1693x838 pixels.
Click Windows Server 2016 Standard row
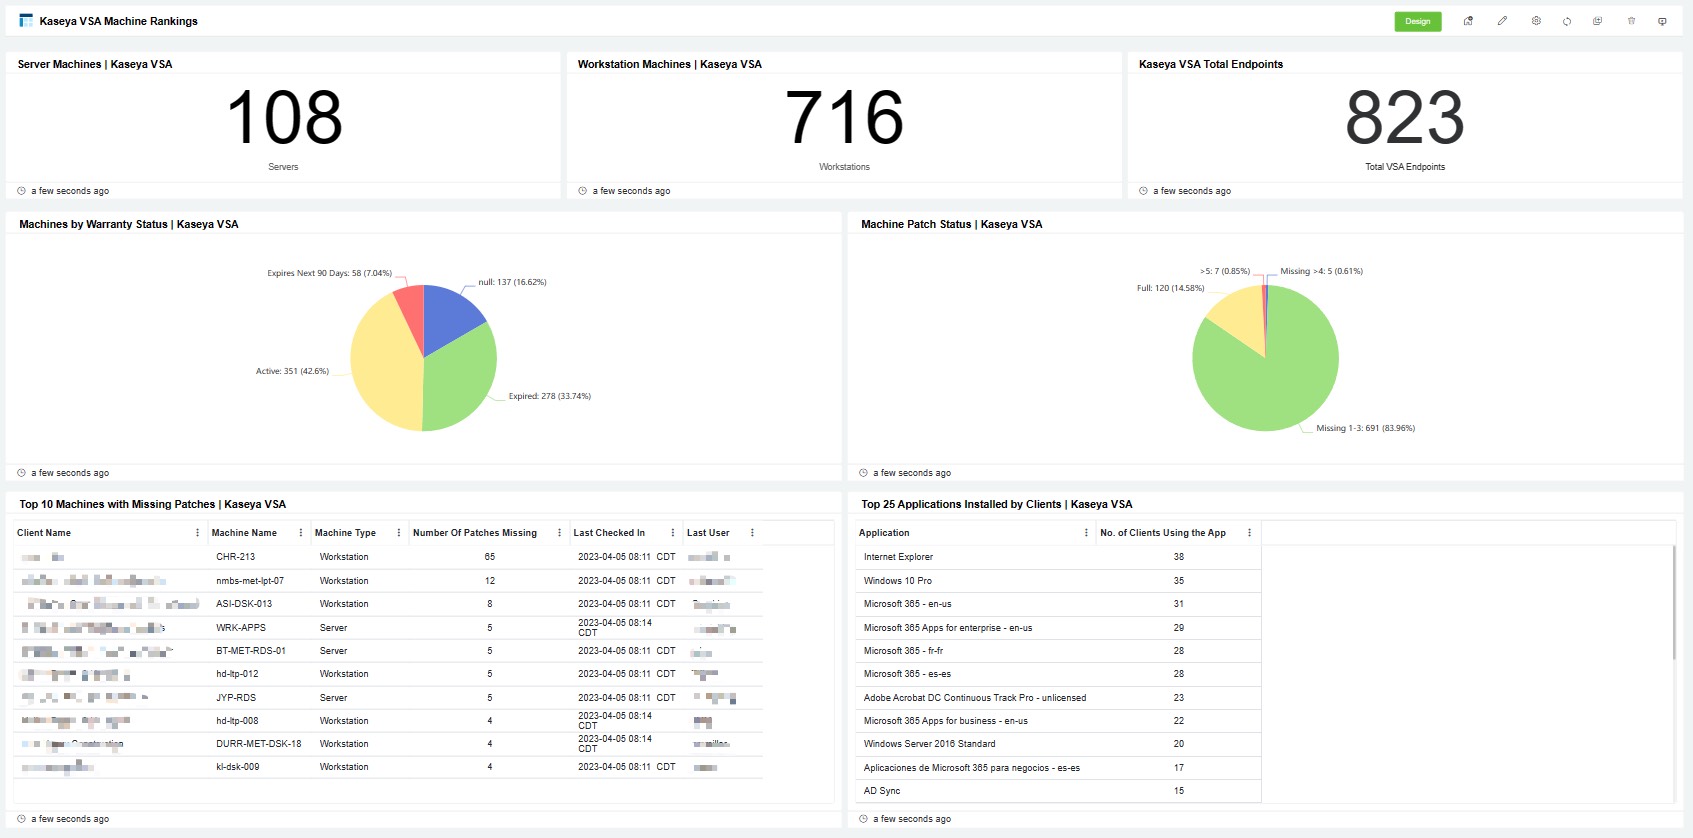1058,744
